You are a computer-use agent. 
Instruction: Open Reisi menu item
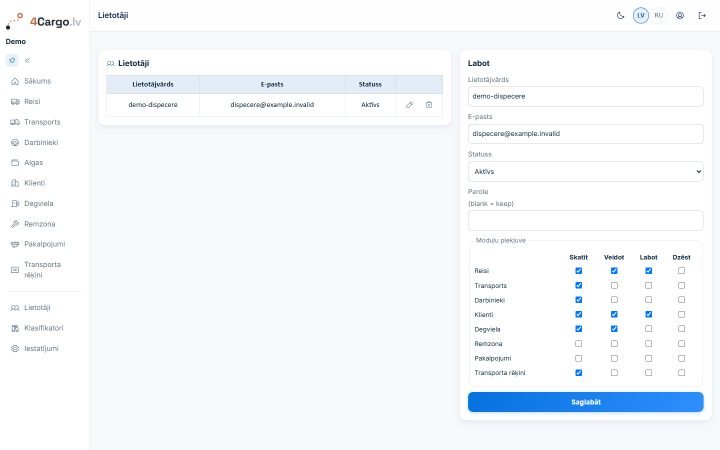coord(32,101)
